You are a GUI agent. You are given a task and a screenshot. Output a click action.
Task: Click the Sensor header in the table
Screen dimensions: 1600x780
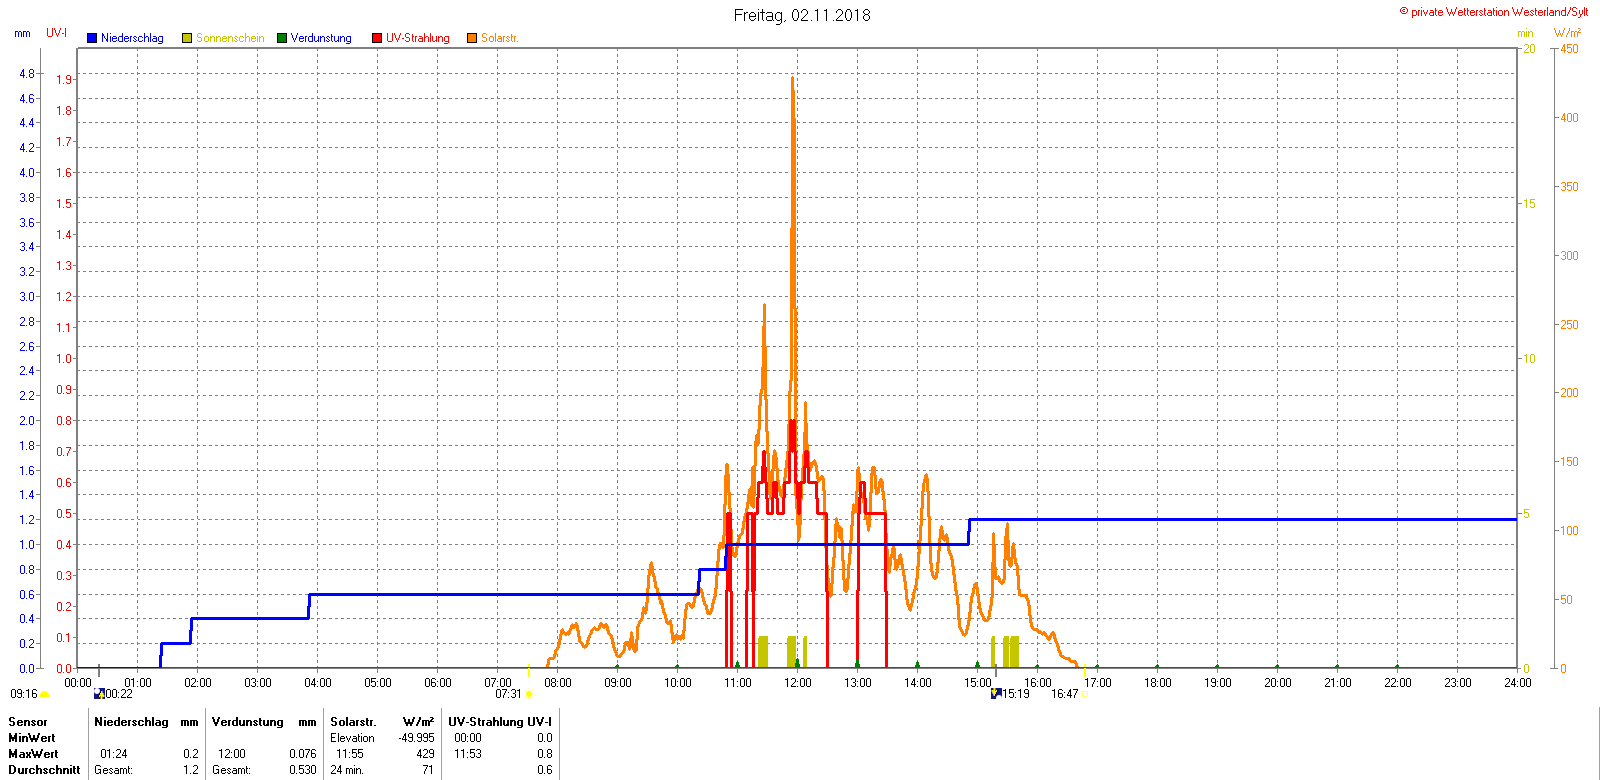pos(28,722)
